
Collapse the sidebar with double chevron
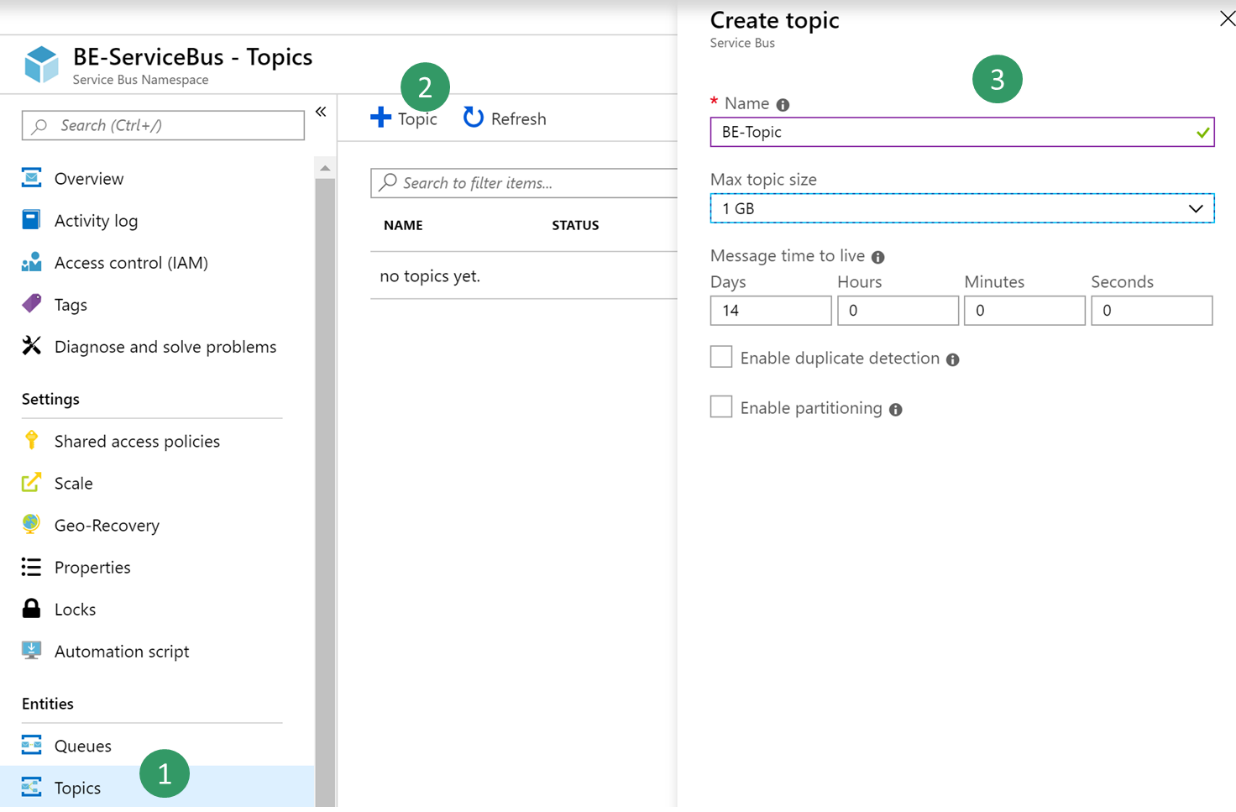coord(321,112)
